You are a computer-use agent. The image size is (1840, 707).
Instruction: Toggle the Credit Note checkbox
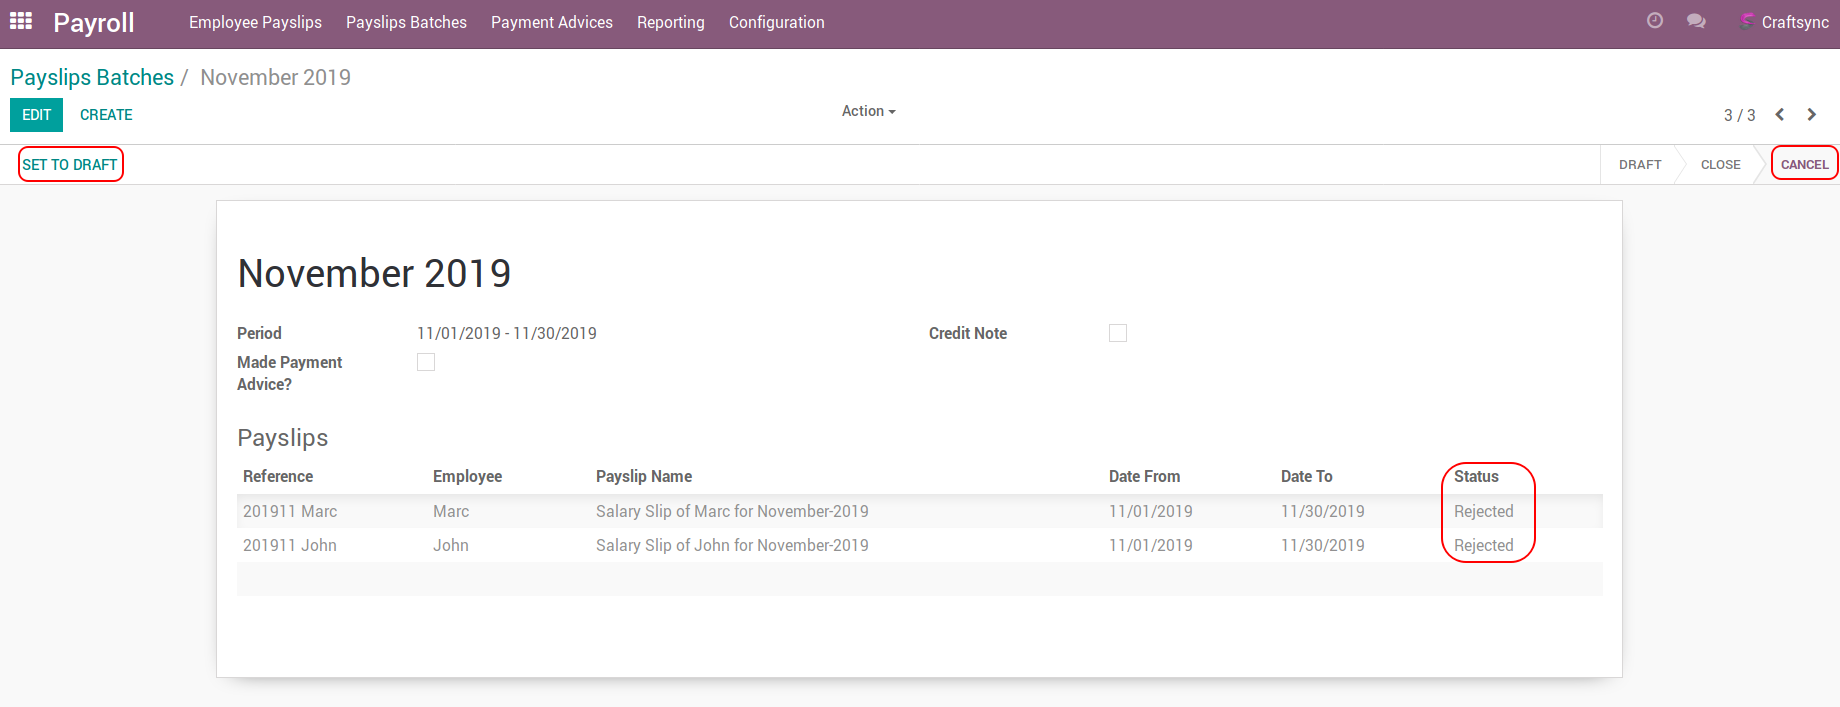click(1118, 333)
